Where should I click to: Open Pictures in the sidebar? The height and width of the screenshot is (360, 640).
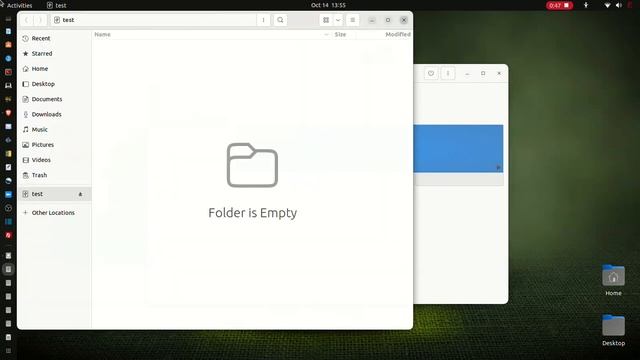(x=55, y=145)
